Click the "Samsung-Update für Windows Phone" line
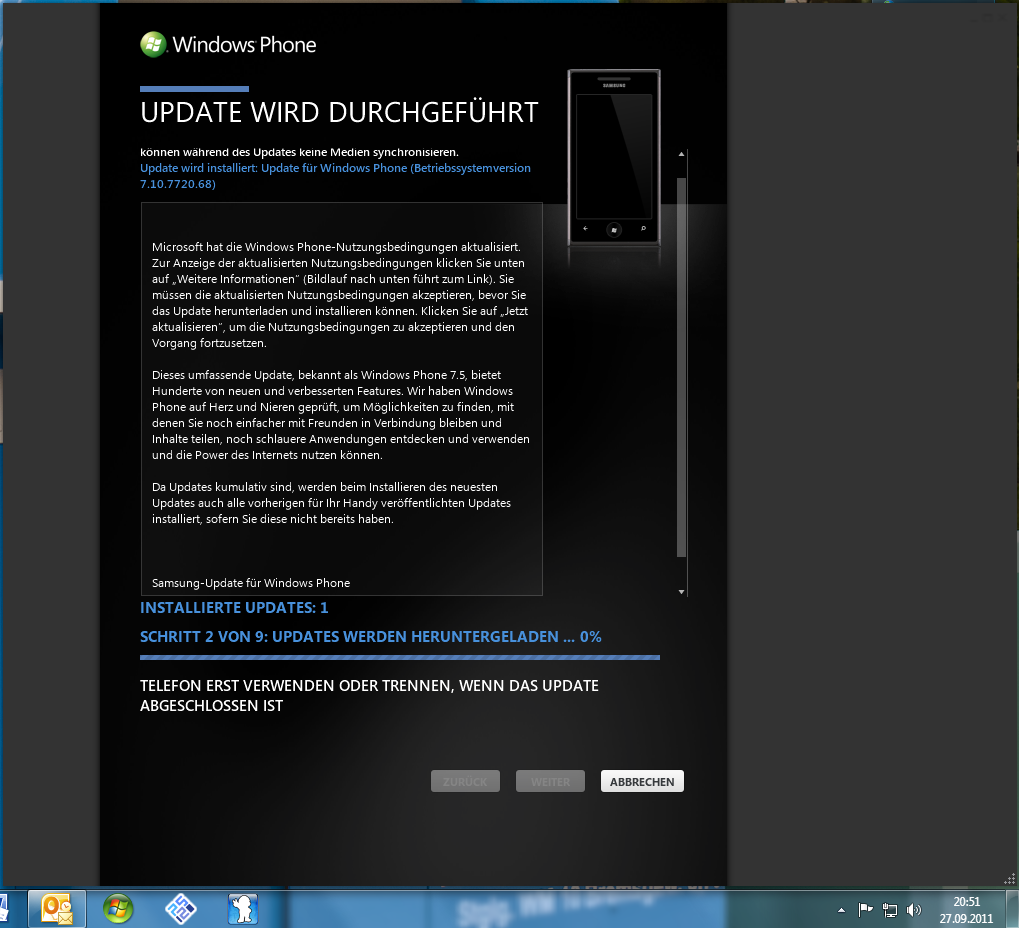The width and height of the screenshot is (1019, 928). [251, 583]
